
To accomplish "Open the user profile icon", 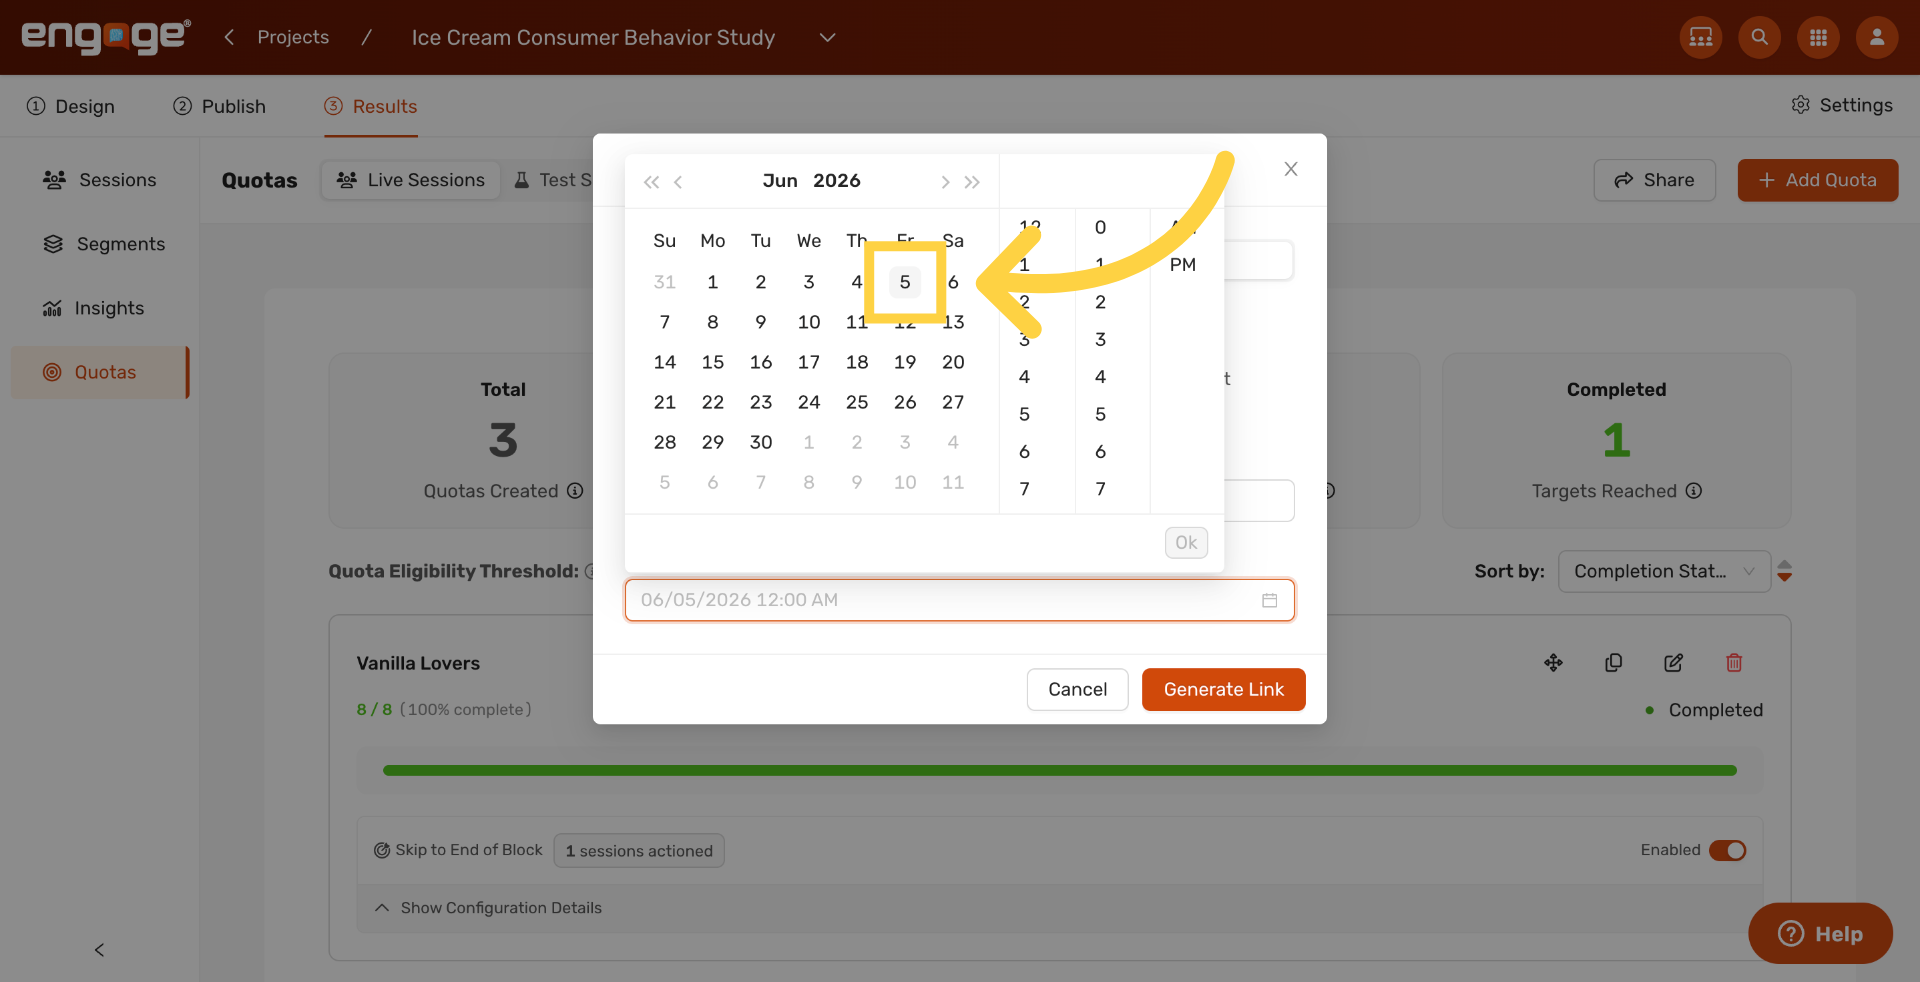I will point(1877,37).
